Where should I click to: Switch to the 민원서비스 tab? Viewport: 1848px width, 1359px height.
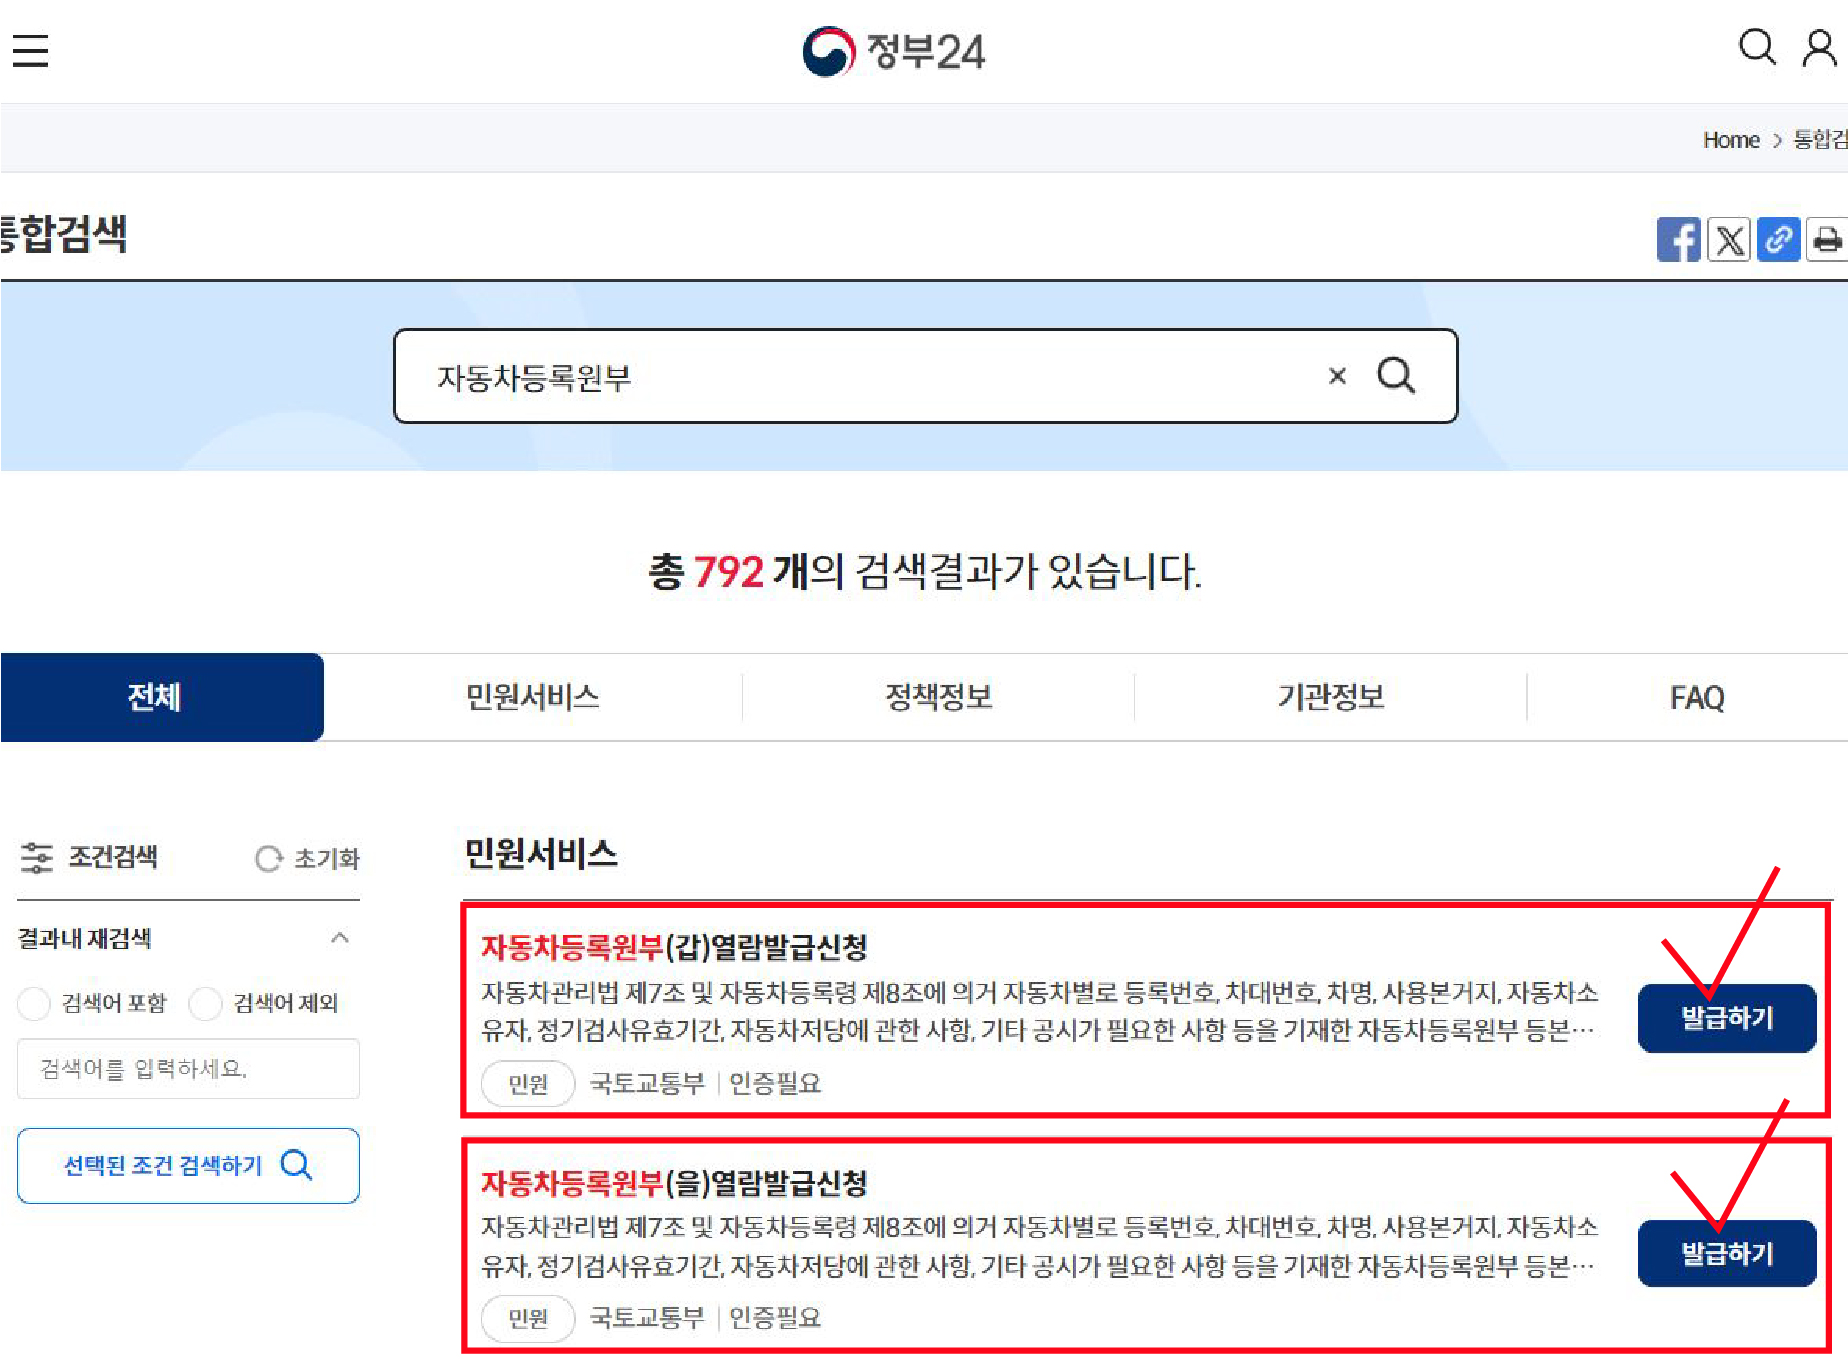pos(533,697)
